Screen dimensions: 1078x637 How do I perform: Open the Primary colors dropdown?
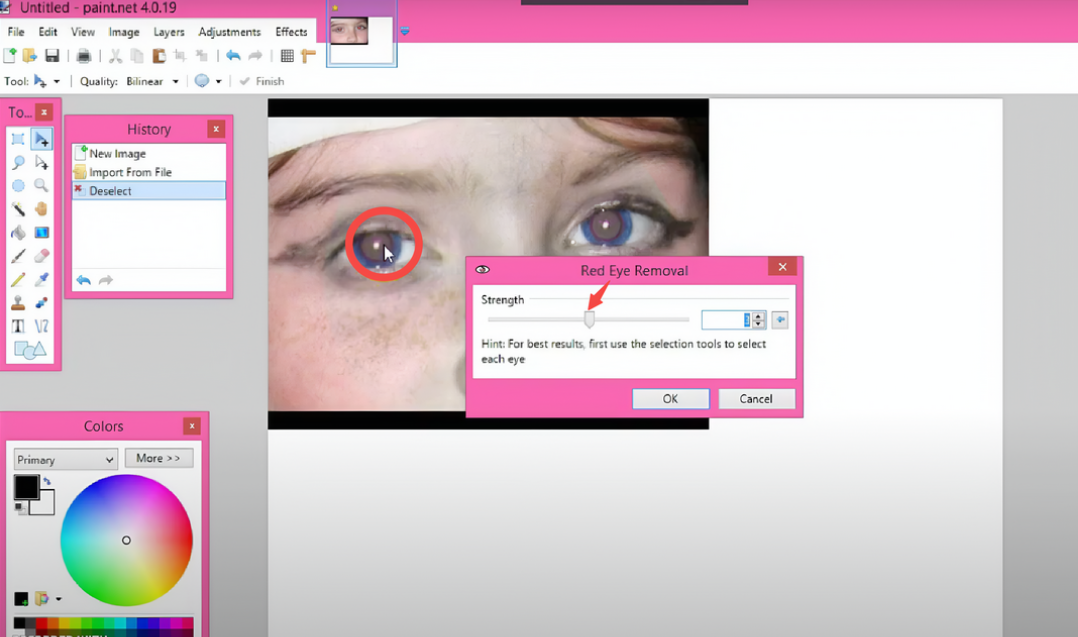click(64, 459)
